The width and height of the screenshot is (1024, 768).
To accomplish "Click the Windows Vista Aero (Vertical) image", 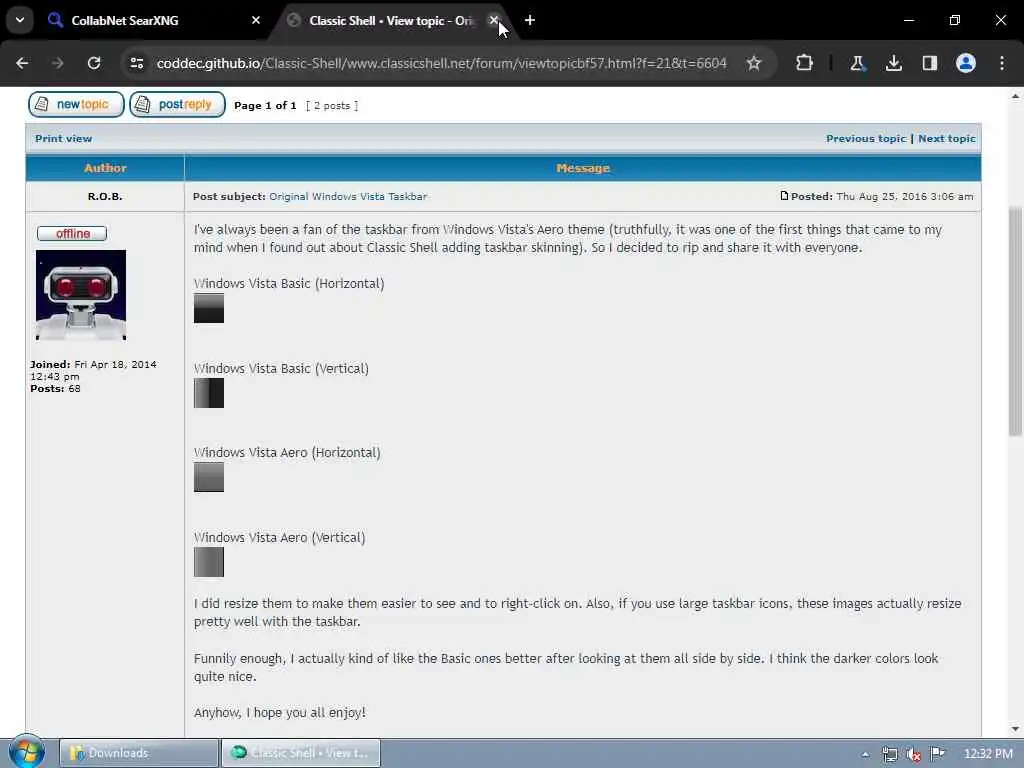I will pos(209,562).
